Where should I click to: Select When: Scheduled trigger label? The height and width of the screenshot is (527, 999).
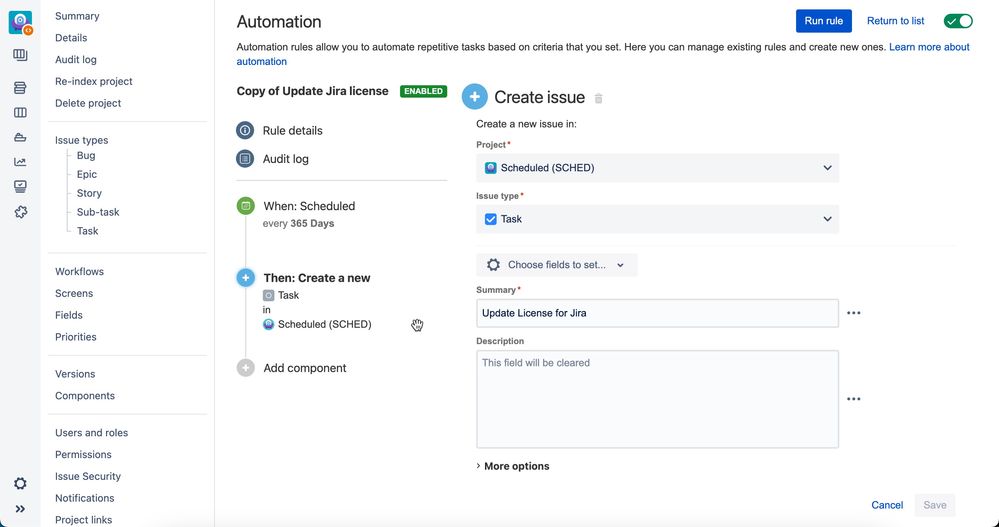tap(310, 206)
